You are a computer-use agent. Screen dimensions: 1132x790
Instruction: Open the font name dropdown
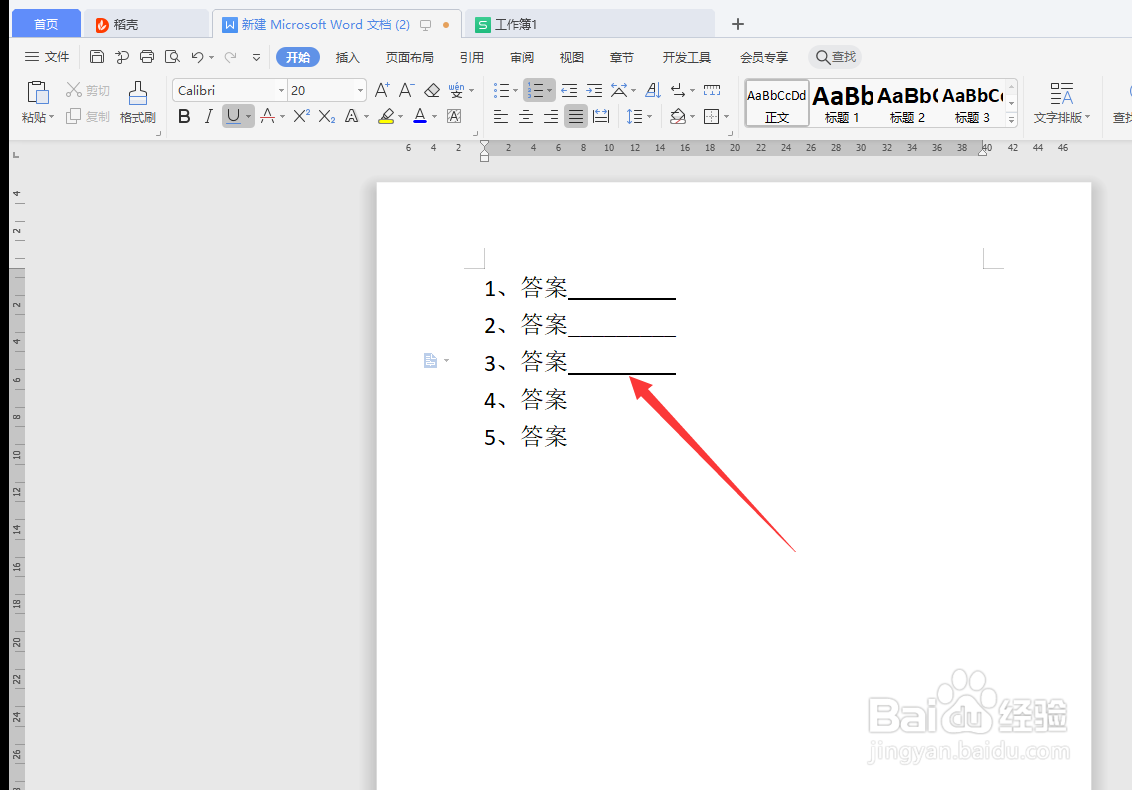click(x=282, y=90)
